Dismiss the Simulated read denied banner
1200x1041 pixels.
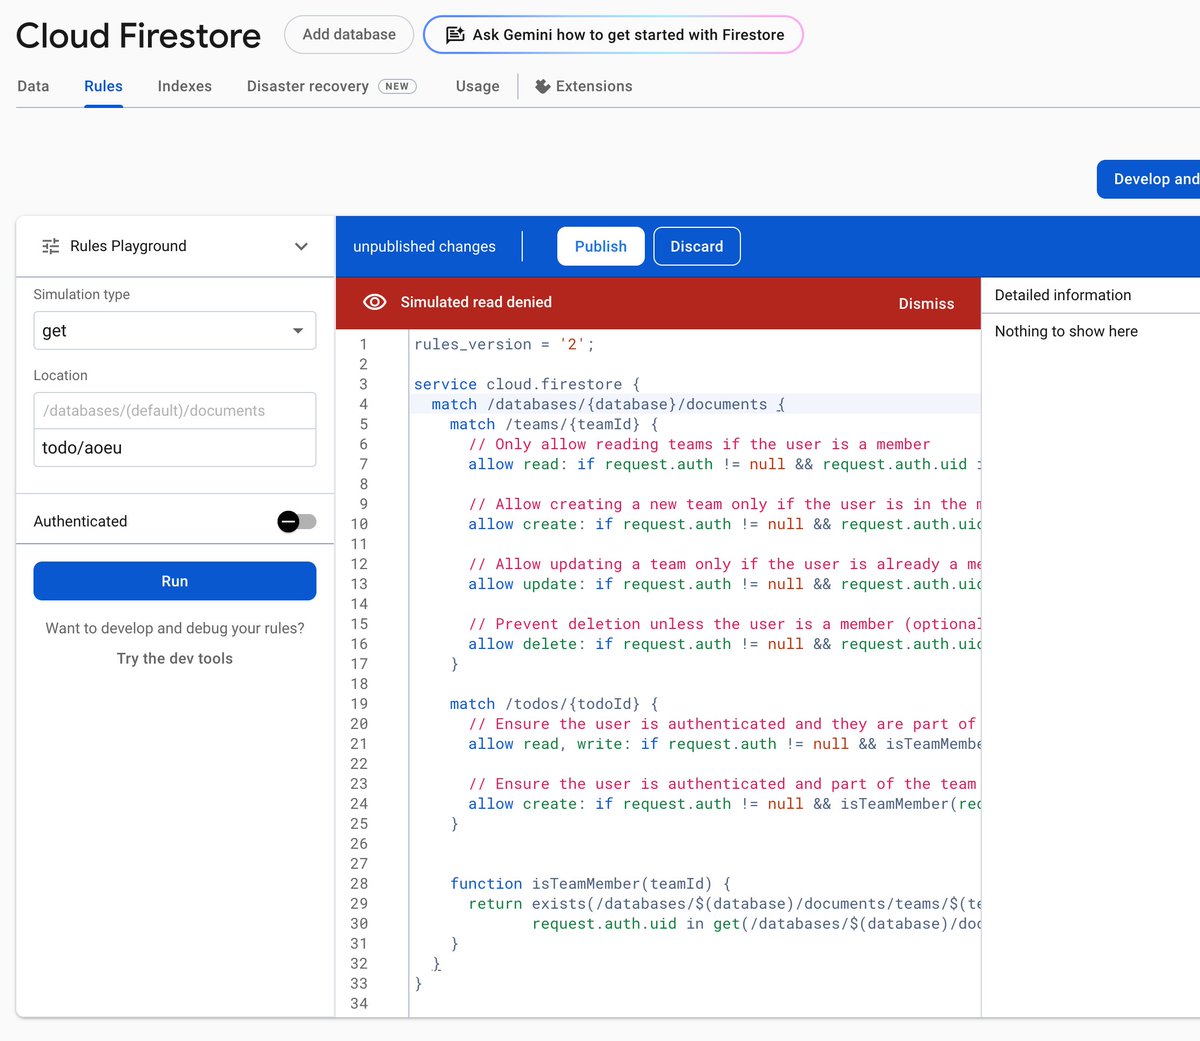(x=925, y=303)
